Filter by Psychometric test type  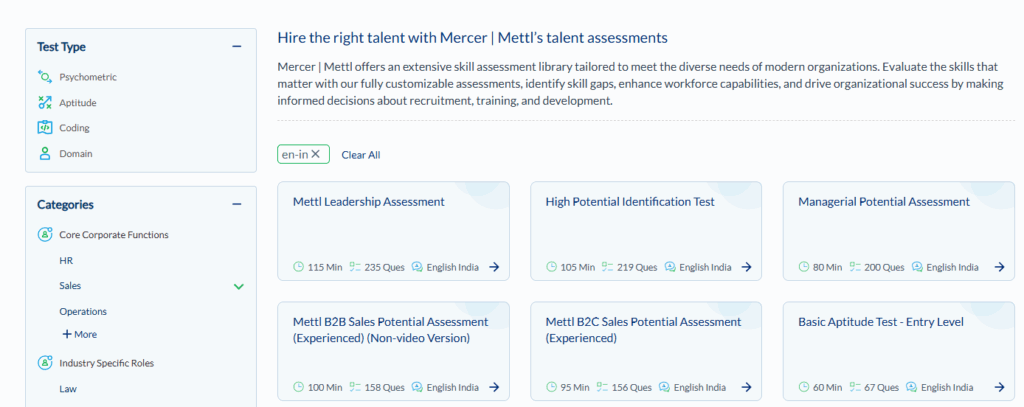click(x=88, y=76)
